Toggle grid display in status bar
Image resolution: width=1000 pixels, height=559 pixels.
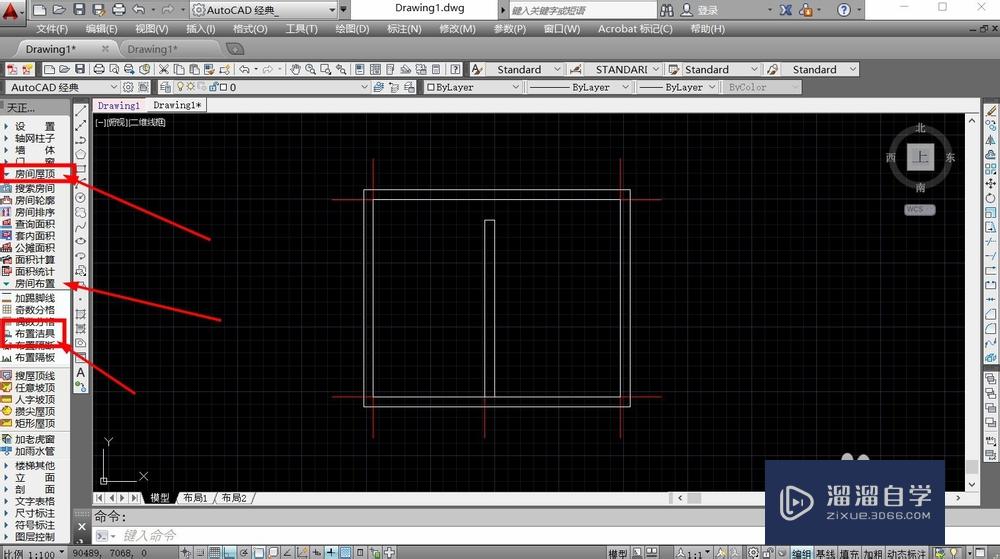coord(215,553)
